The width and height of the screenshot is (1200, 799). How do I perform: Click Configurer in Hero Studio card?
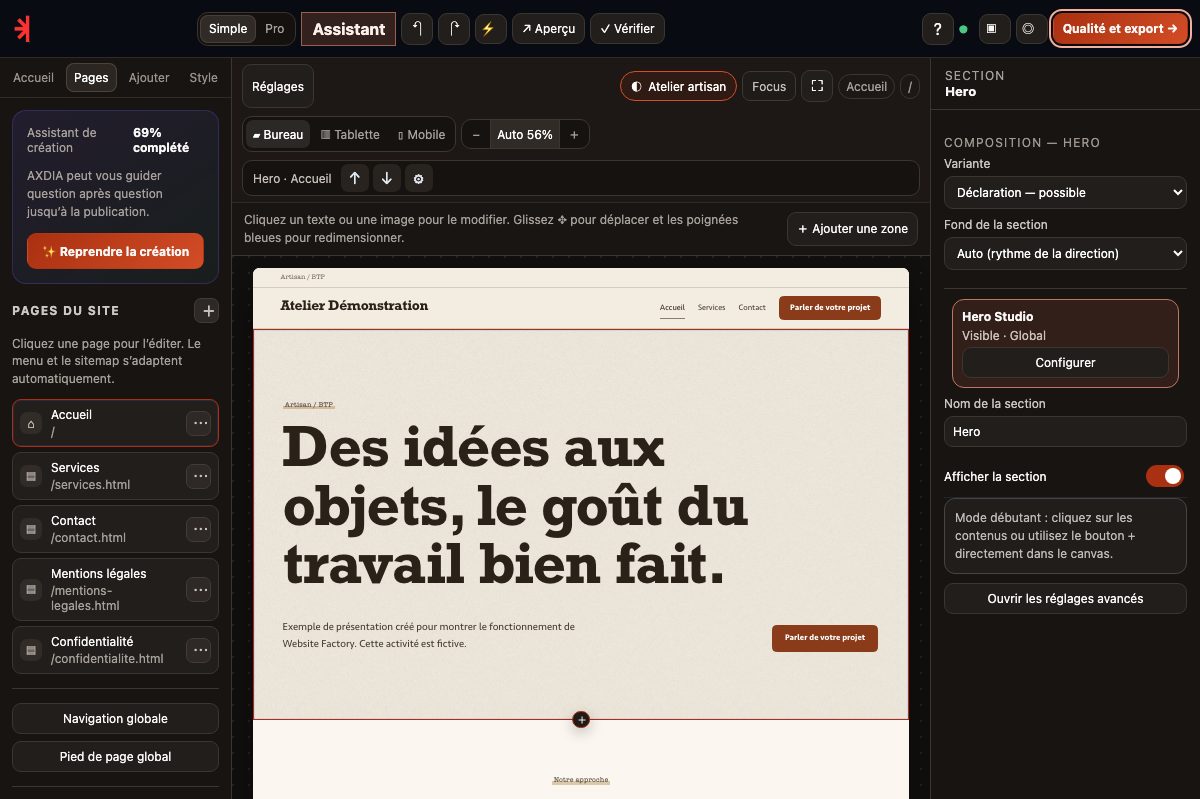pos(1065,362)
